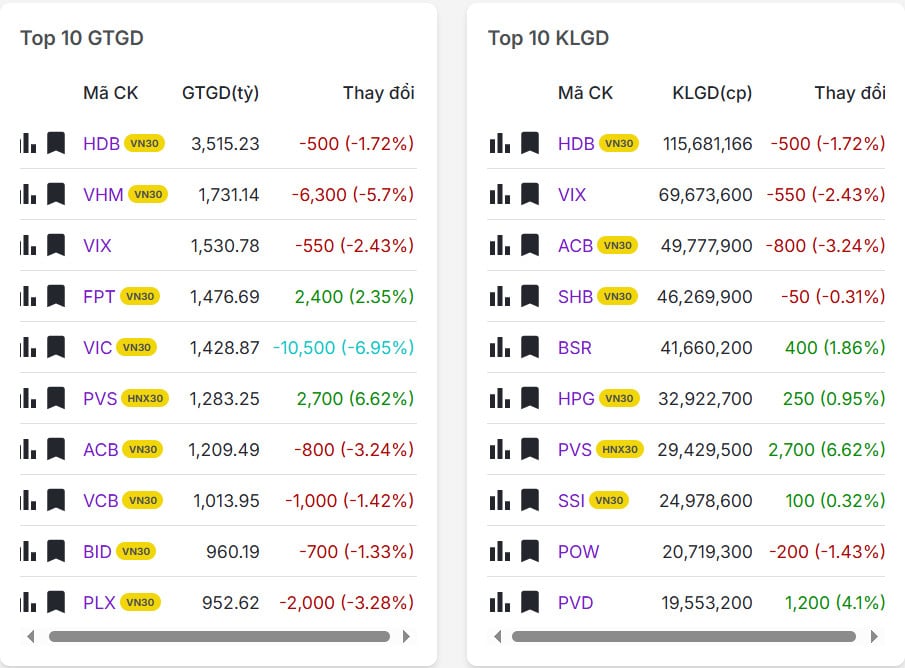Click the chart icon next to FPT
This screenshot has height=668, width=905.
pyautogui.click(x=27, y=296)
